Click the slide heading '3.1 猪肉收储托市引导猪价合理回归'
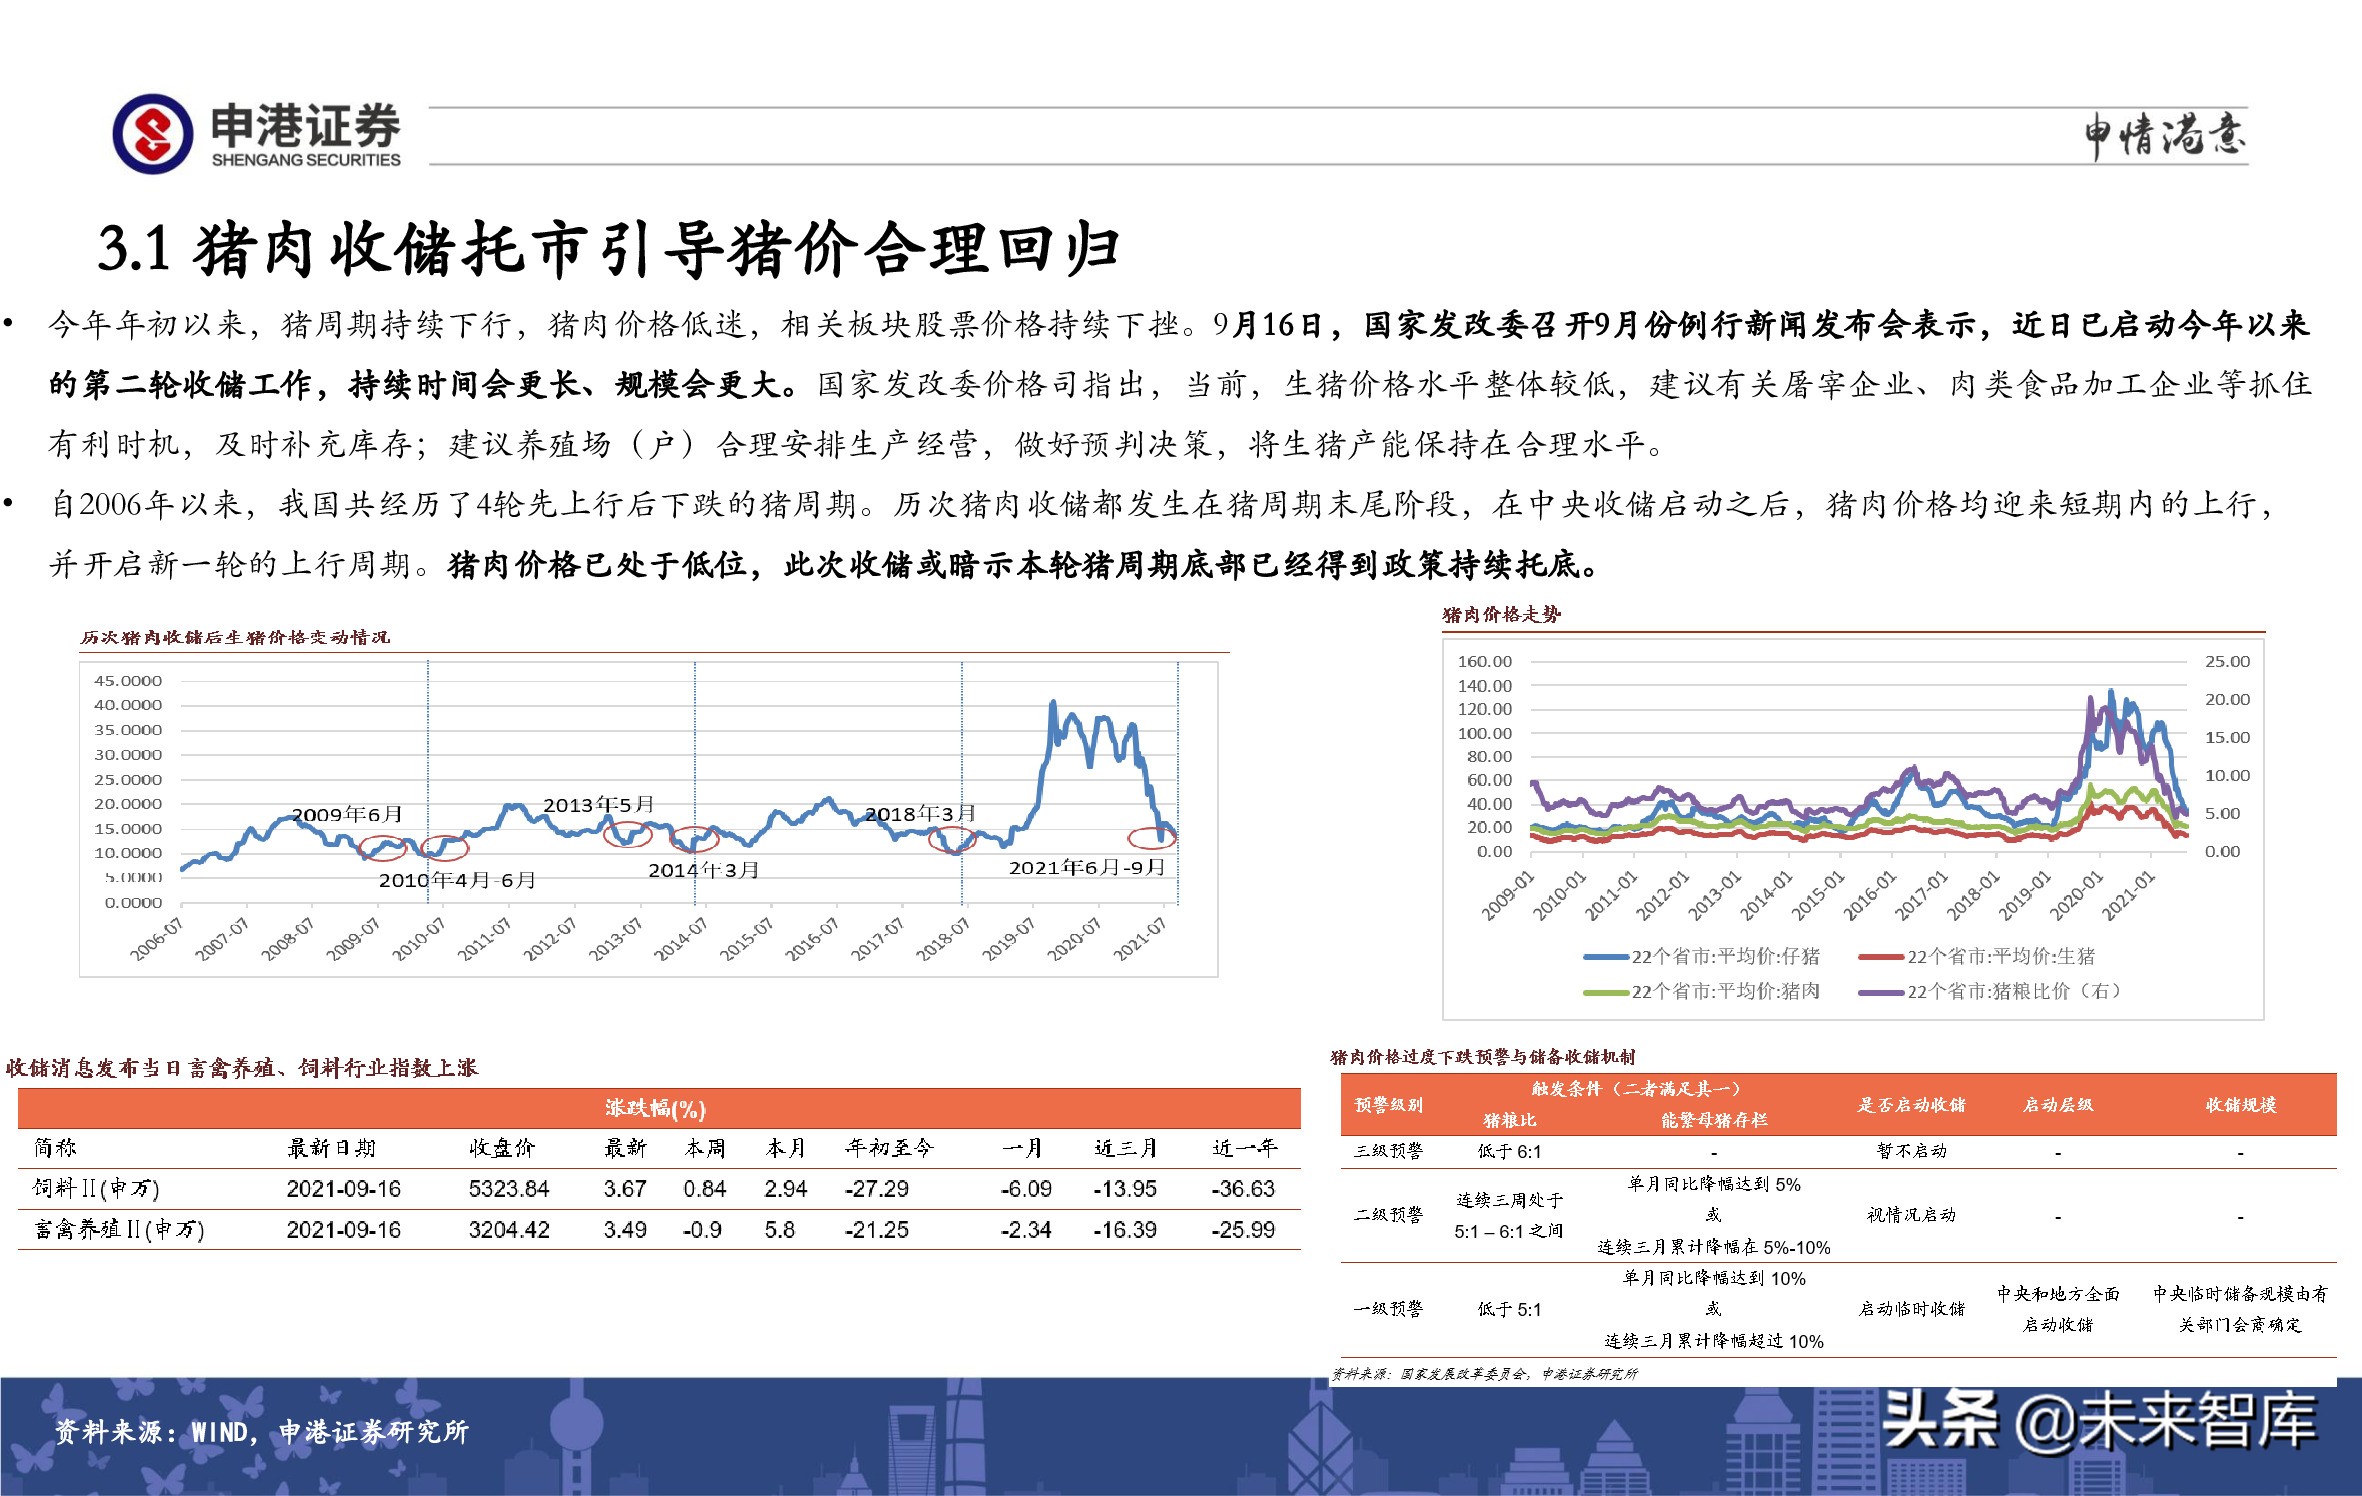 (608, 249)
